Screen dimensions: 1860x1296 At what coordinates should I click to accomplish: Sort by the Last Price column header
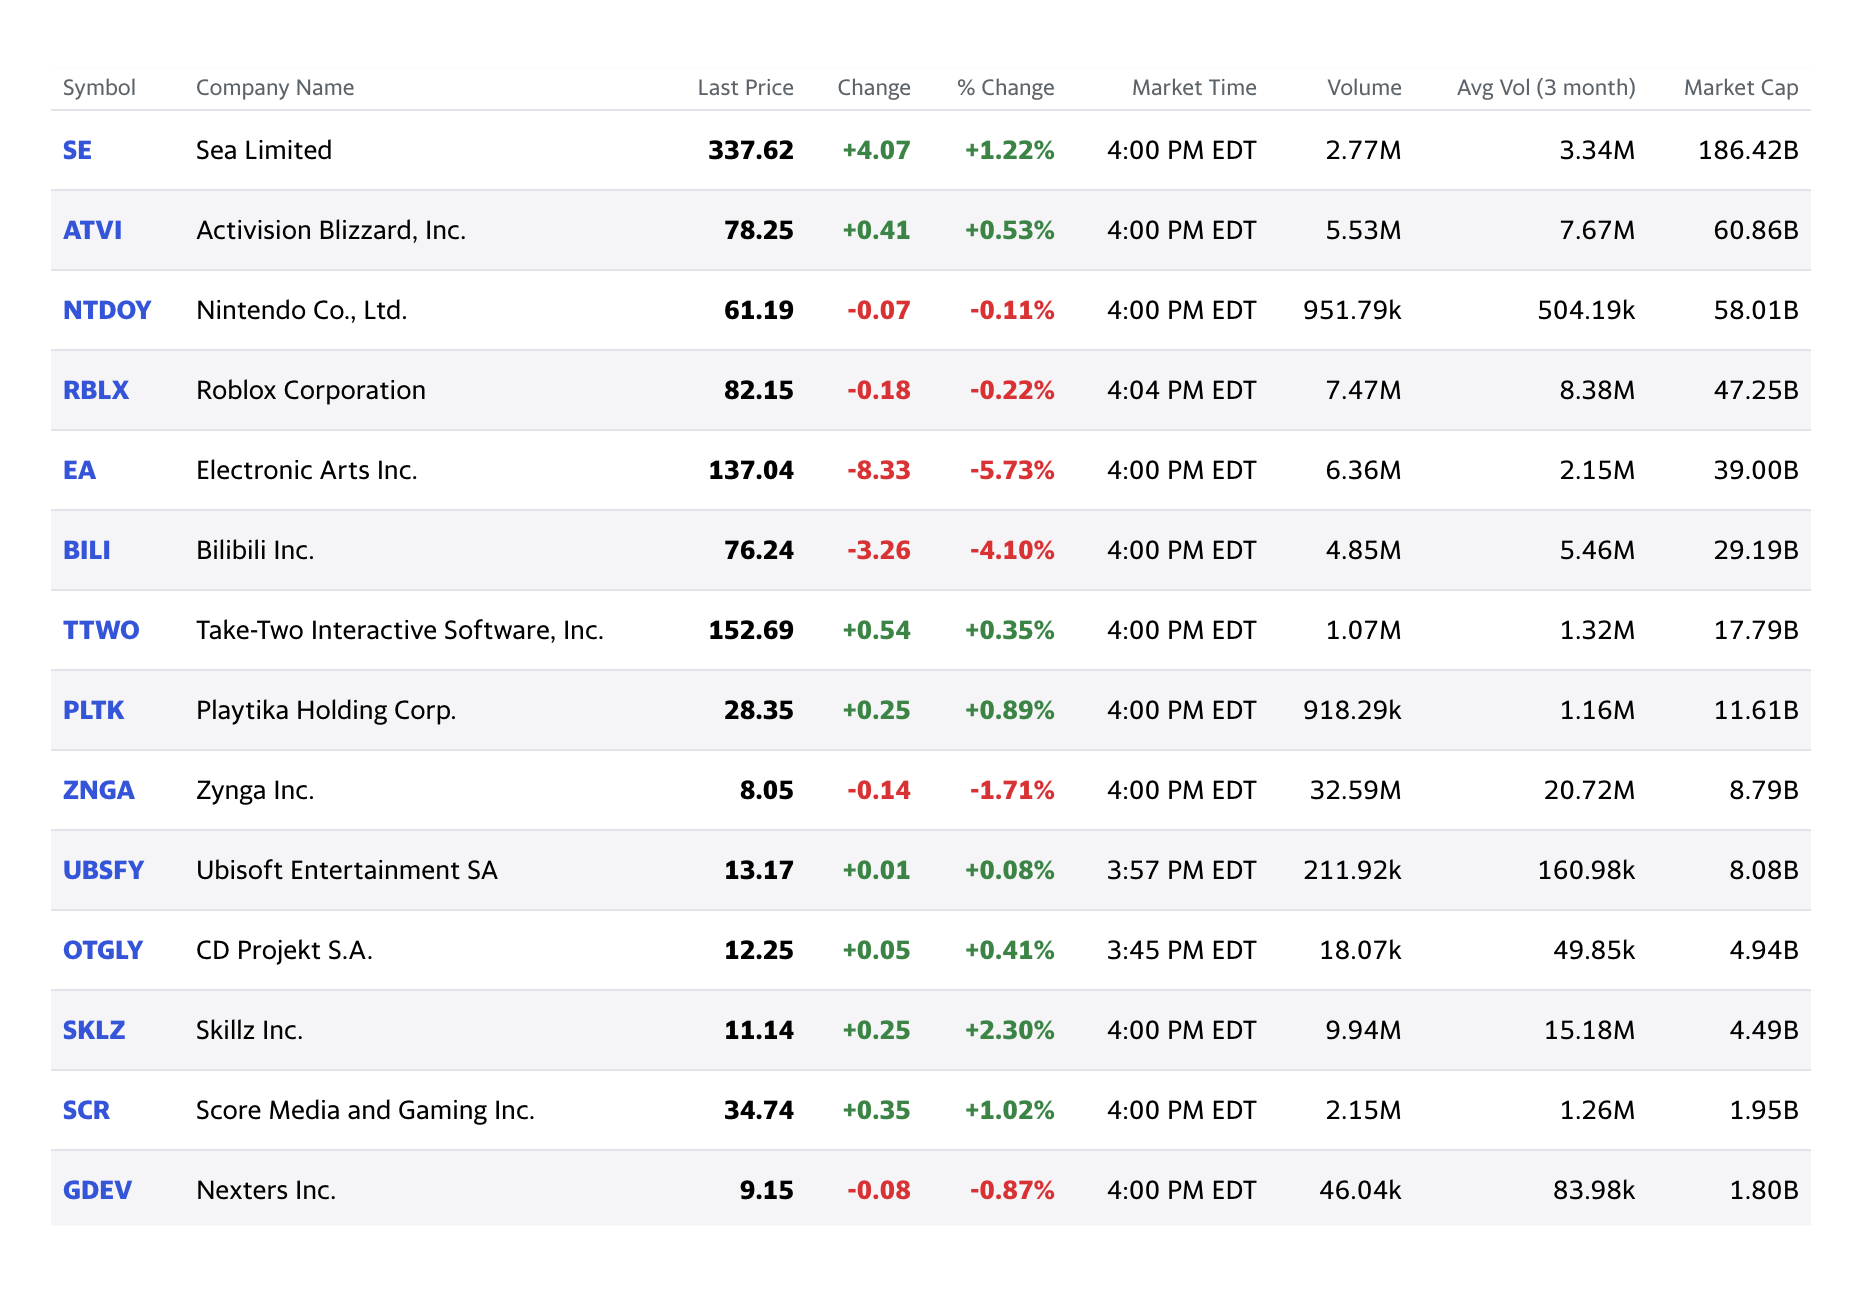[x=745, y=88]
